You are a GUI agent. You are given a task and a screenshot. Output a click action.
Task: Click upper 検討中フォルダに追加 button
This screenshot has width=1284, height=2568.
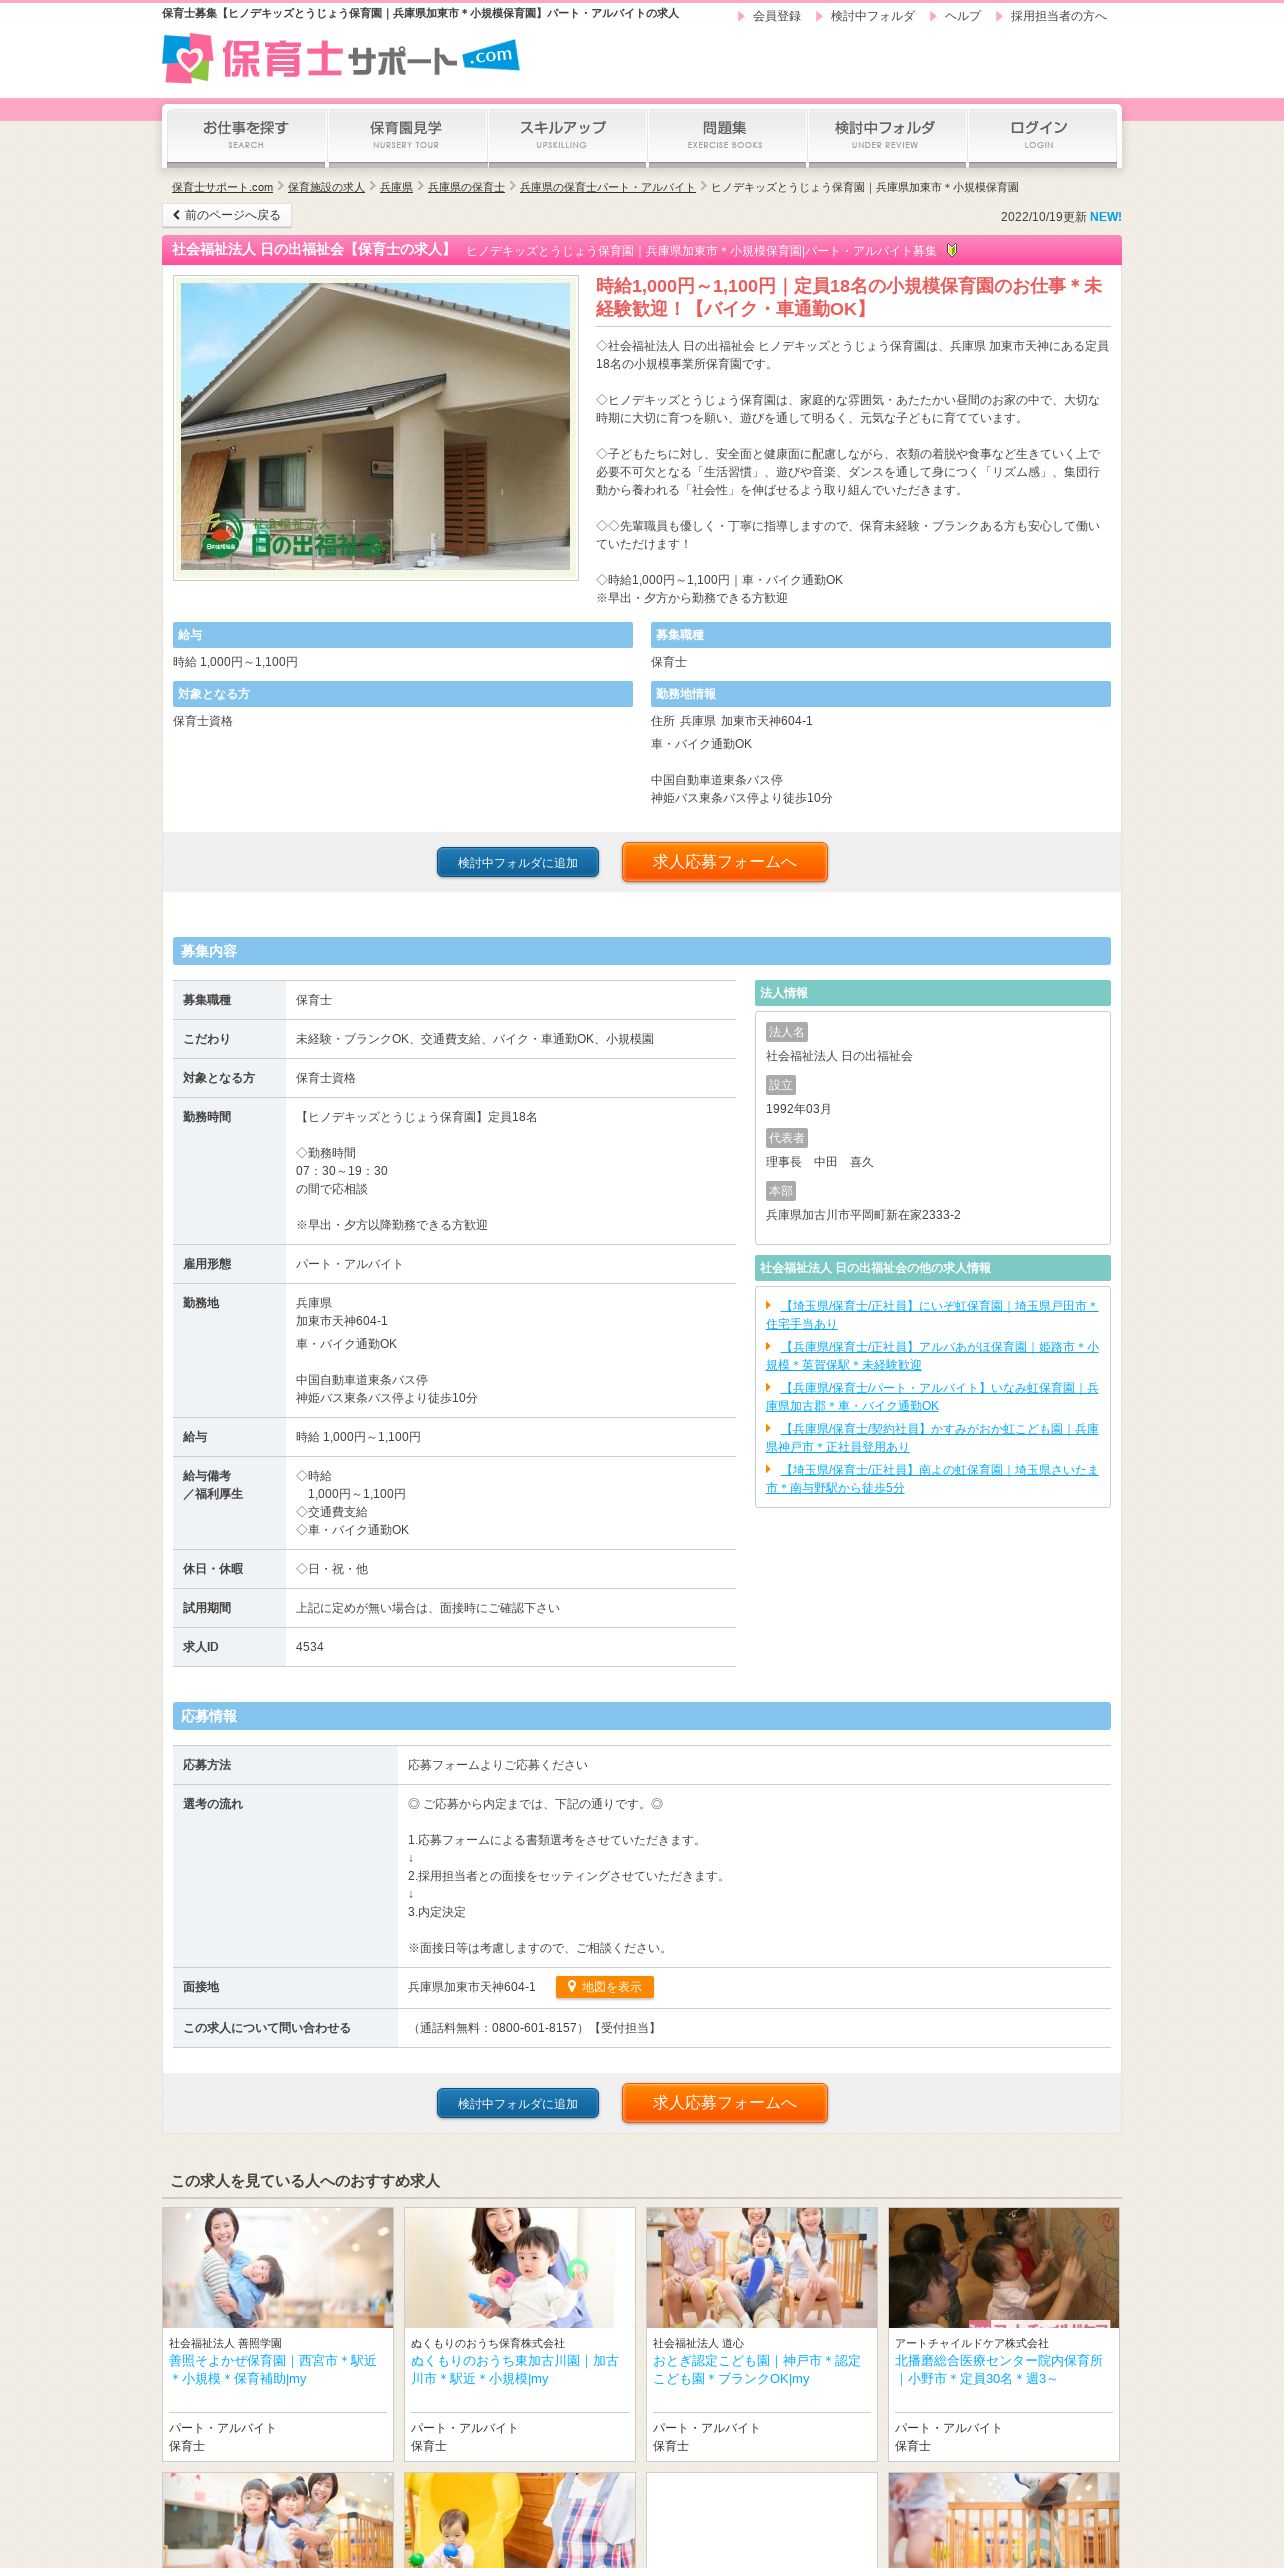[x=518, y=862]
